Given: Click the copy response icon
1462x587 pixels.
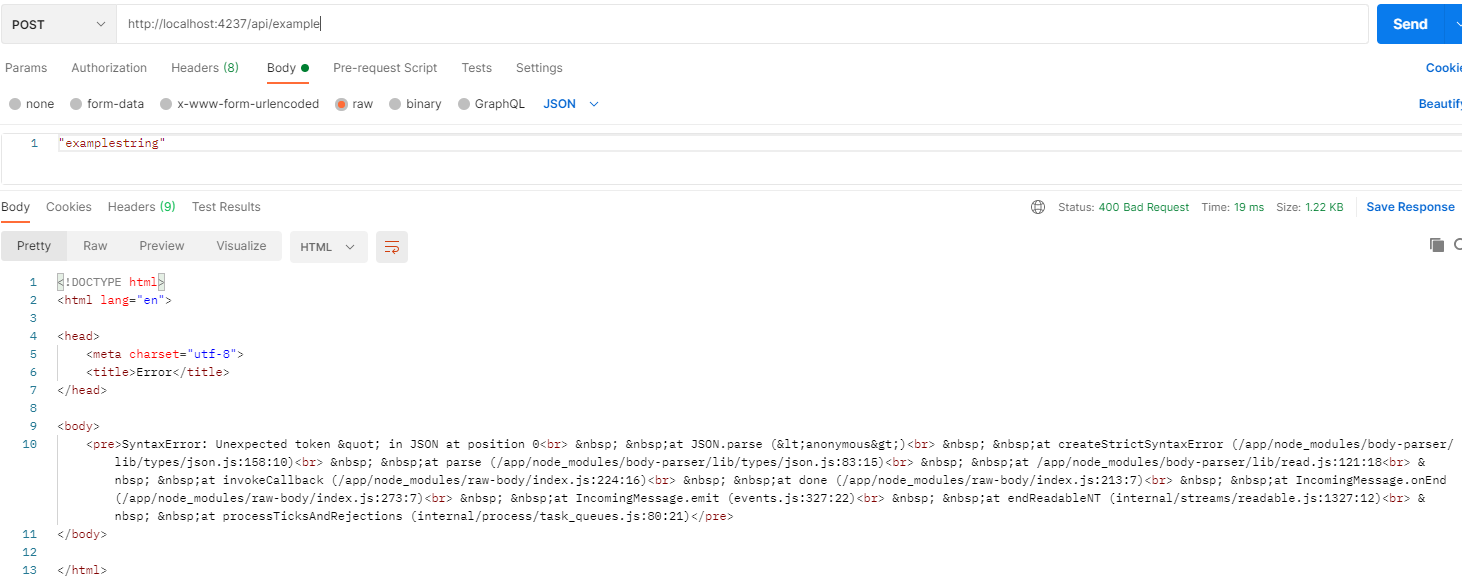Looking at the screenshot, I should coord(1437,245).
